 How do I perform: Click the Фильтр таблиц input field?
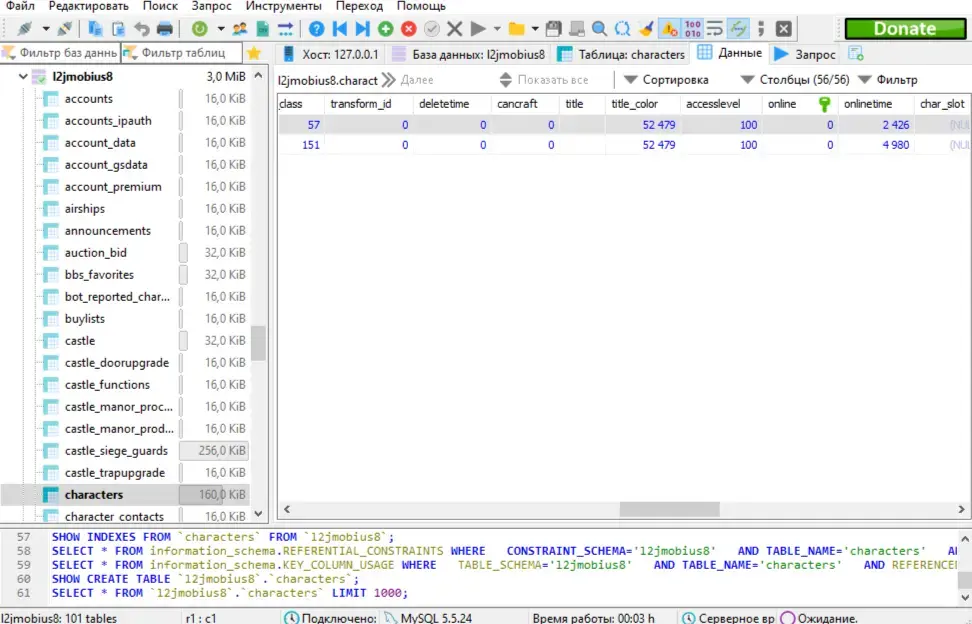pyautogui.click(x=182, y=53)
